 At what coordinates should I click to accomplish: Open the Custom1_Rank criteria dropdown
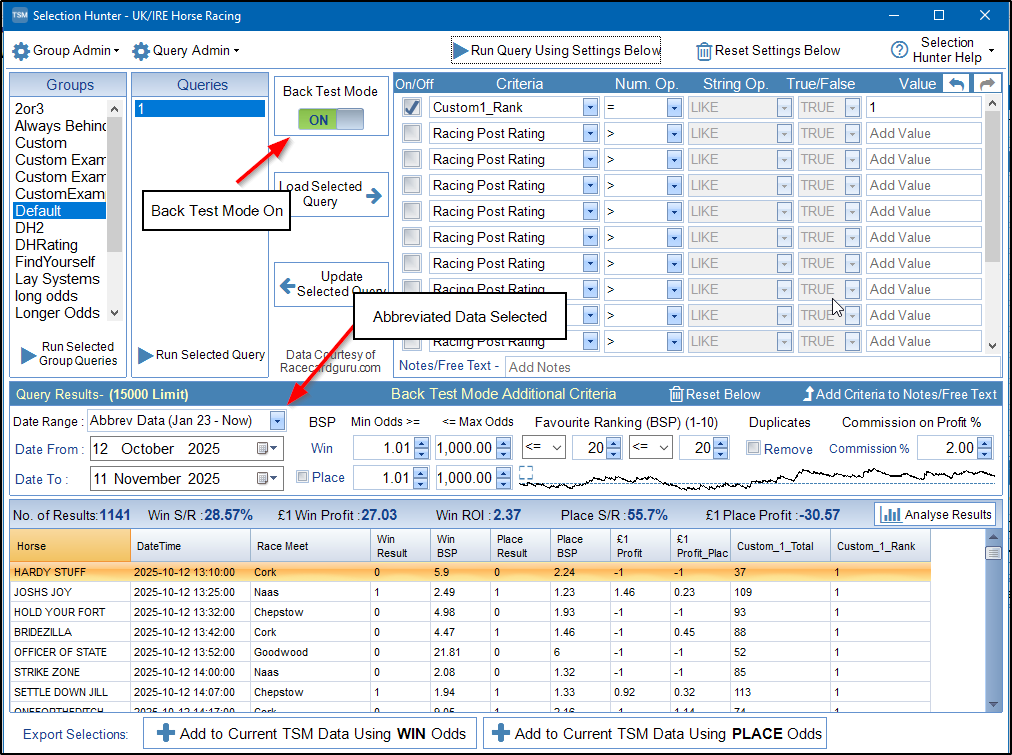click(590, 107)
